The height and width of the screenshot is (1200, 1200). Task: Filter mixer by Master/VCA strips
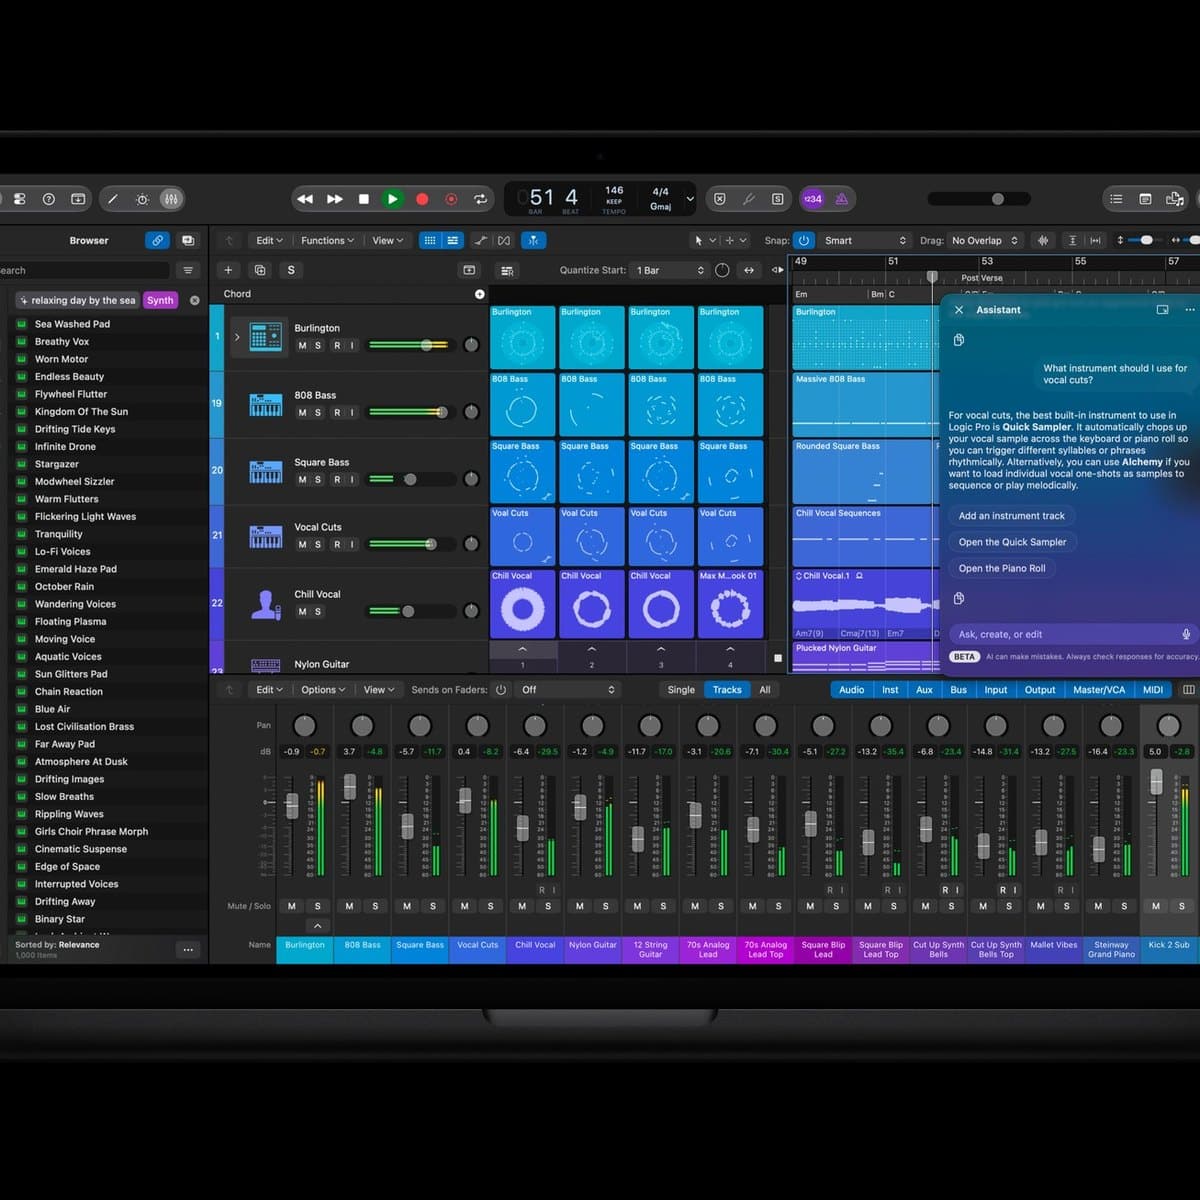point(1099,689)
